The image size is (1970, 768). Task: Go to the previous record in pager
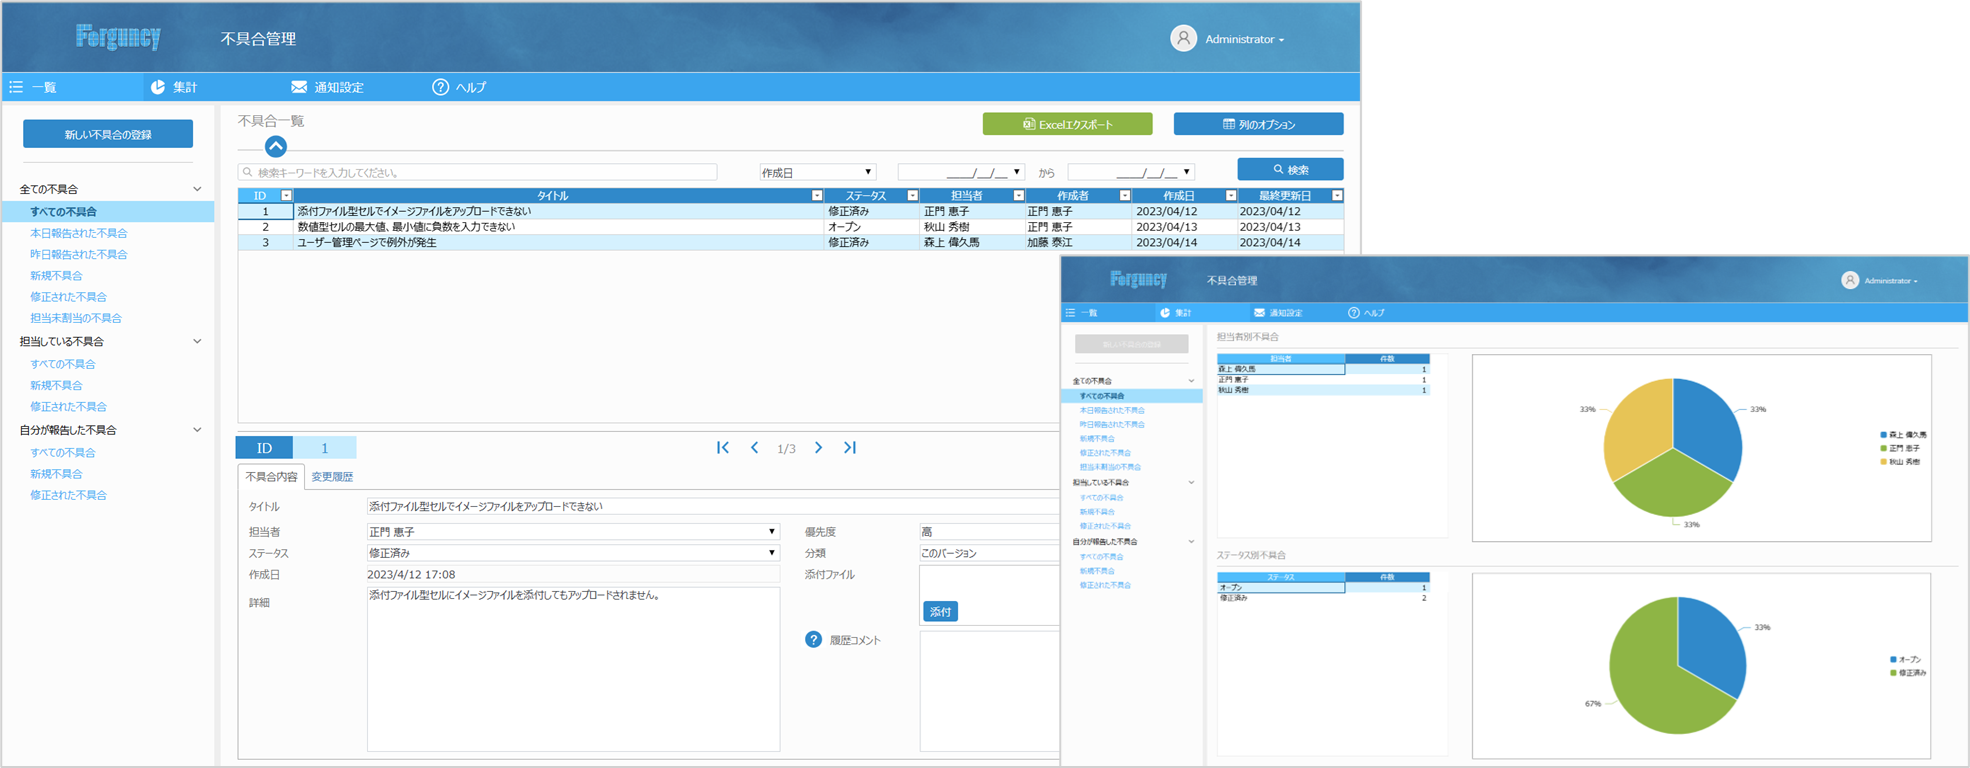(755, 448)
